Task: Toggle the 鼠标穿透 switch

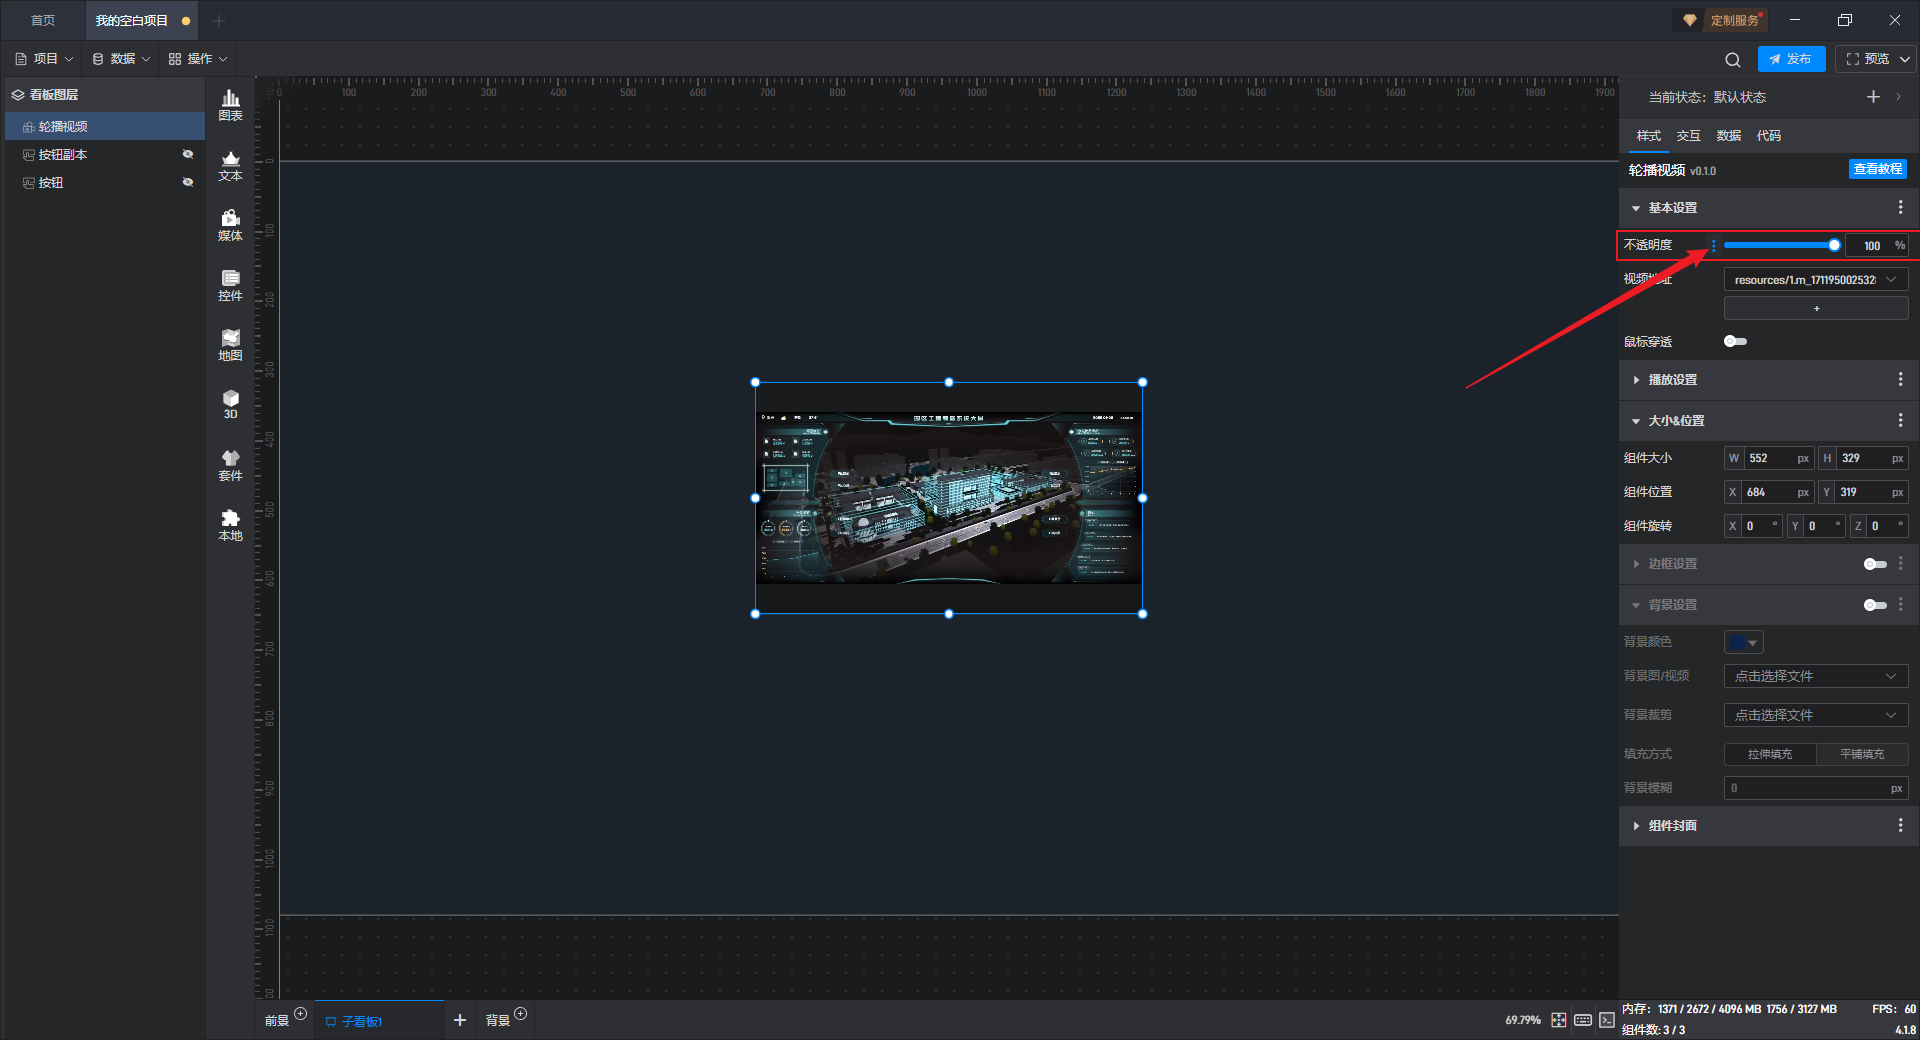Action: pyautogui.click(x=1735, y=342)
